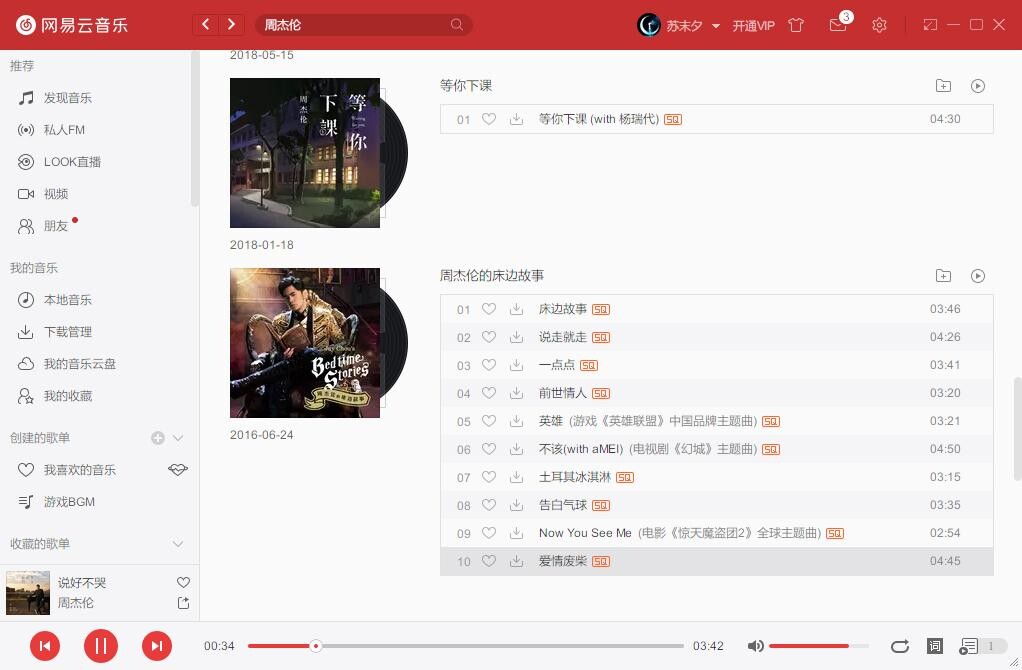The width and height of the screenshot is (1022, 670).
Task: Download the song 告白气球
Action: tap(516, 505)
